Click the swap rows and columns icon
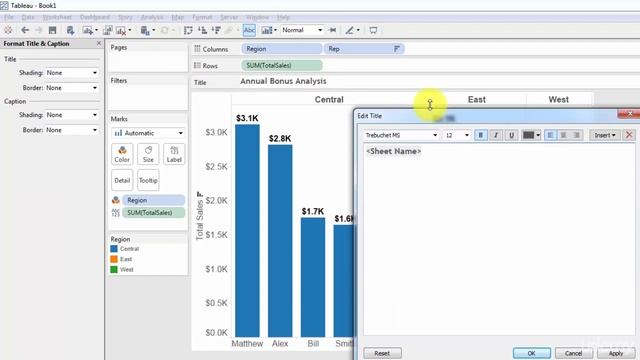The height and width of the screenshot is (360, 640). [x=188, y=30]
